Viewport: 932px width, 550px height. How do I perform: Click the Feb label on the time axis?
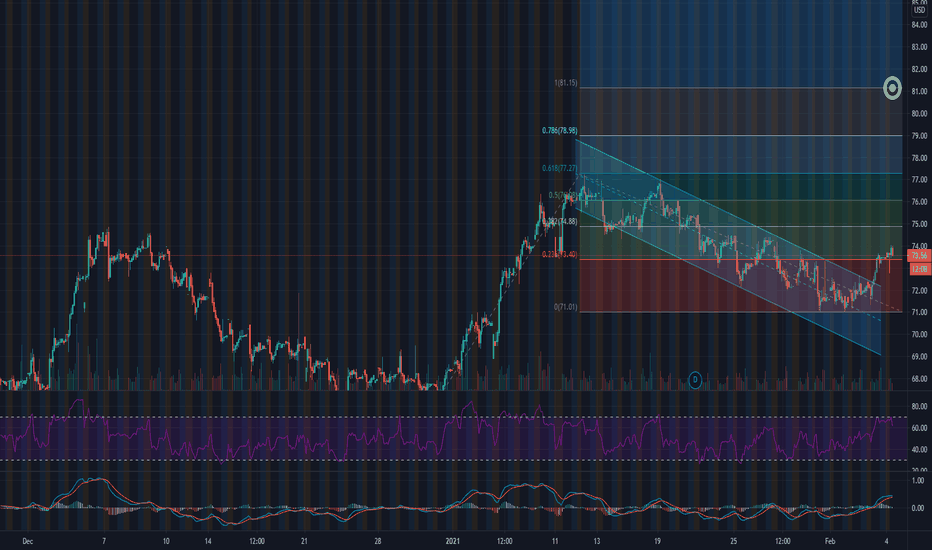(x=830, y=541)
